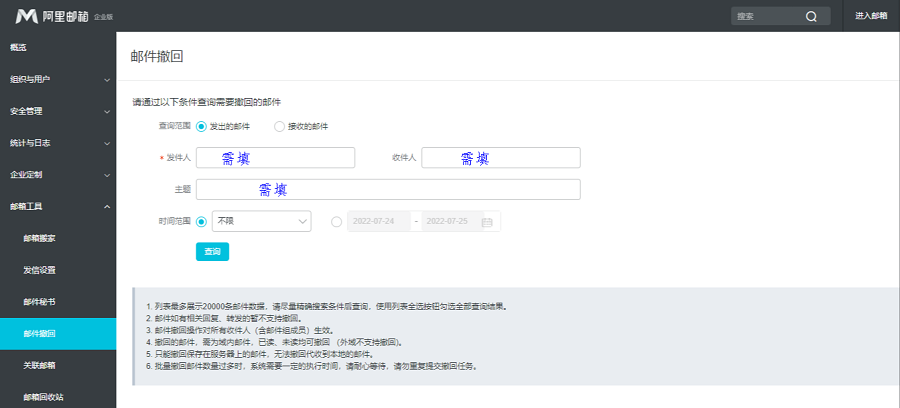900x408 pixels.
Task: Select the custom date range radio
Action: (x=337, y=222)
